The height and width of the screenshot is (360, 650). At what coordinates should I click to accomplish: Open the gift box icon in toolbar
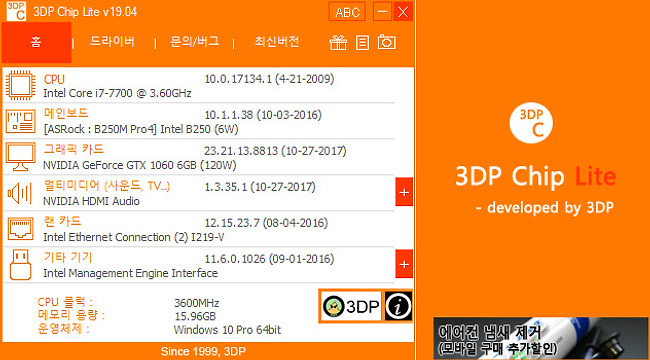[338, 42]
